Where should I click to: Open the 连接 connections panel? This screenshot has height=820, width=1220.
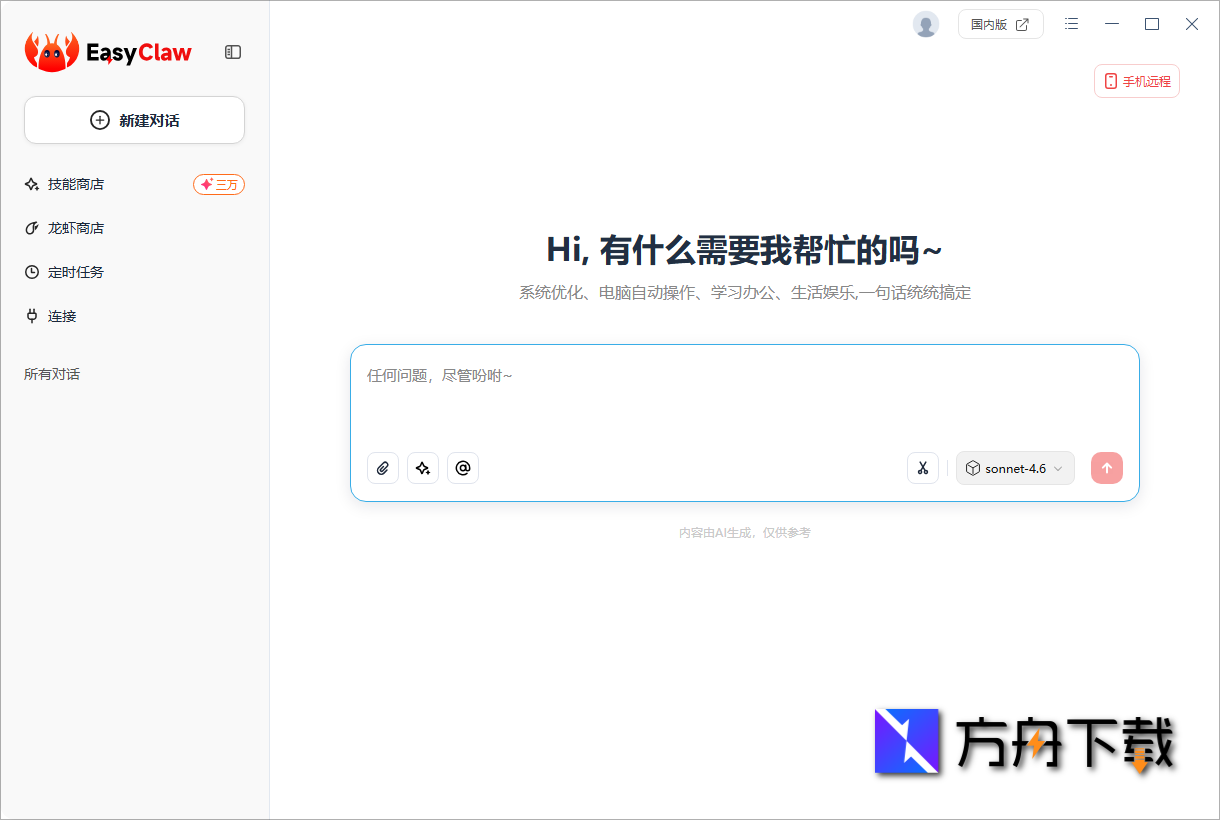pos(60,315)
